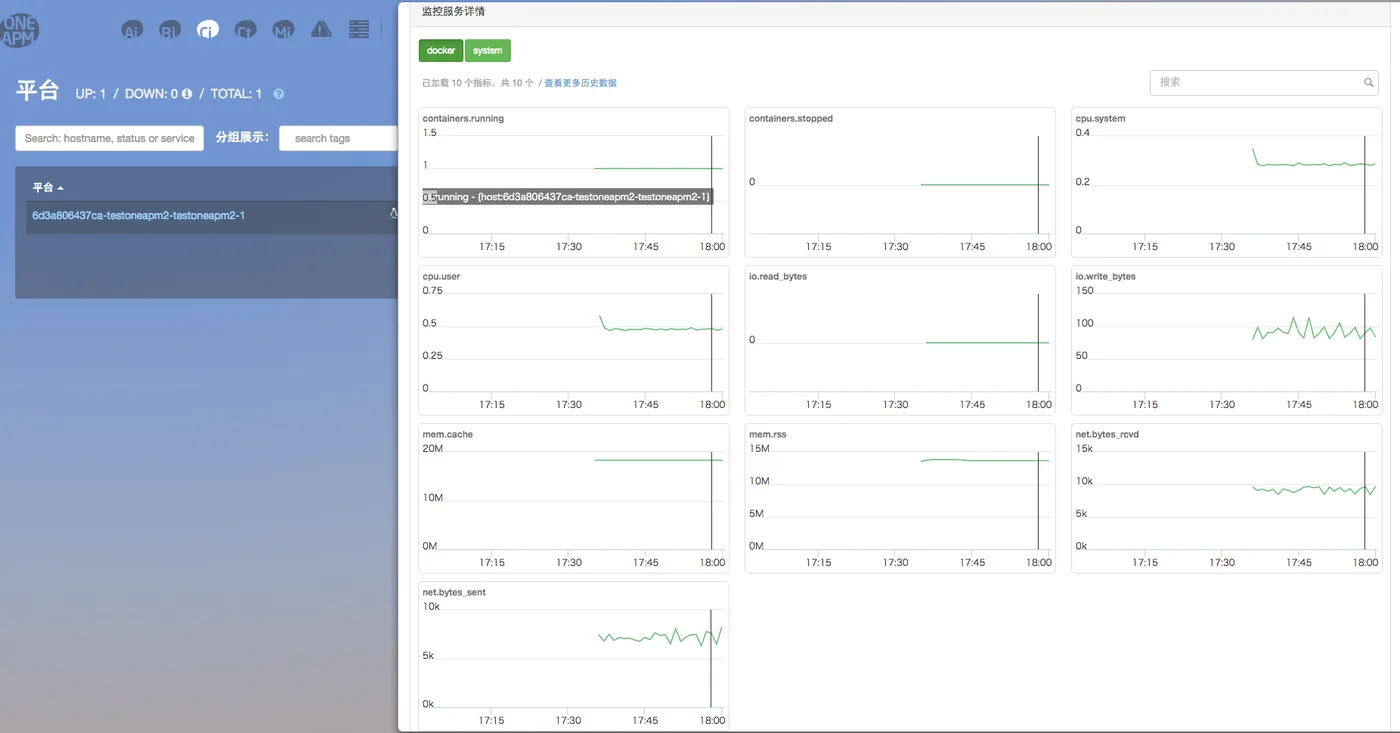The image size is (1400, 733).
Task: Open the server stack icon
Action: click(359, 29)
